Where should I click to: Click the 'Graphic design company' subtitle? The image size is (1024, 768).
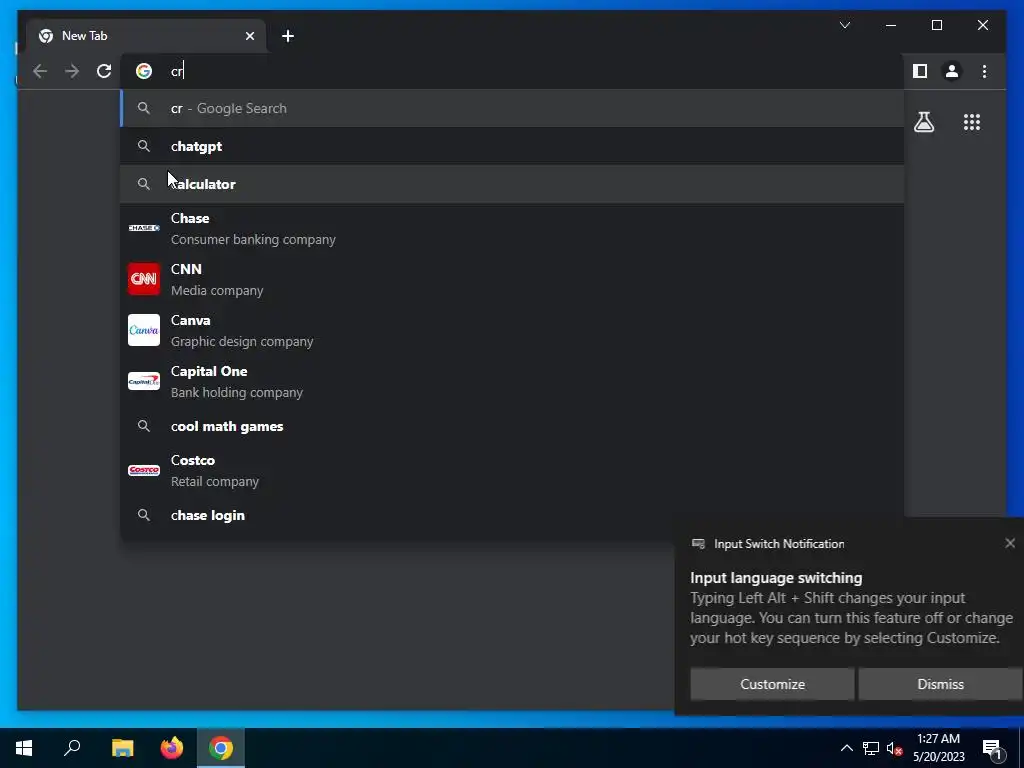242,342
